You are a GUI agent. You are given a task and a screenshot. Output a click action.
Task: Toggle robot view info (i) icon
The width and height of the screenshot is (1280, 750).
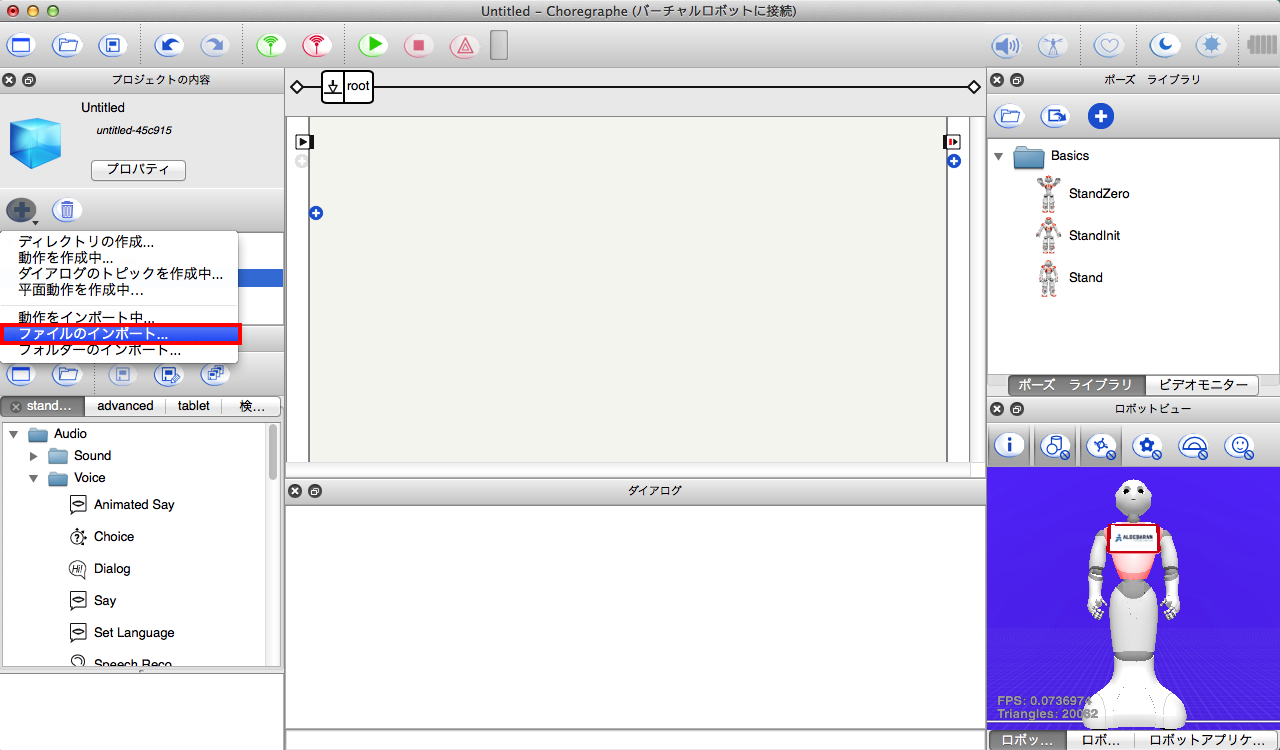pyautogui.click(x=1009, y=445)
